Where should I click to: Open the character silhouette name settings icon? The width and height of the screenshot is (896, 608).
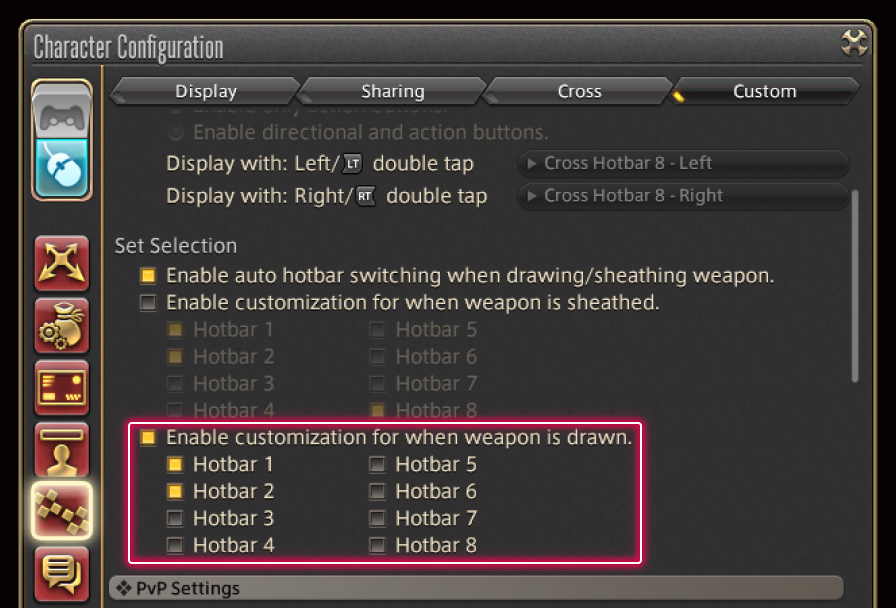tap(62, 450)
